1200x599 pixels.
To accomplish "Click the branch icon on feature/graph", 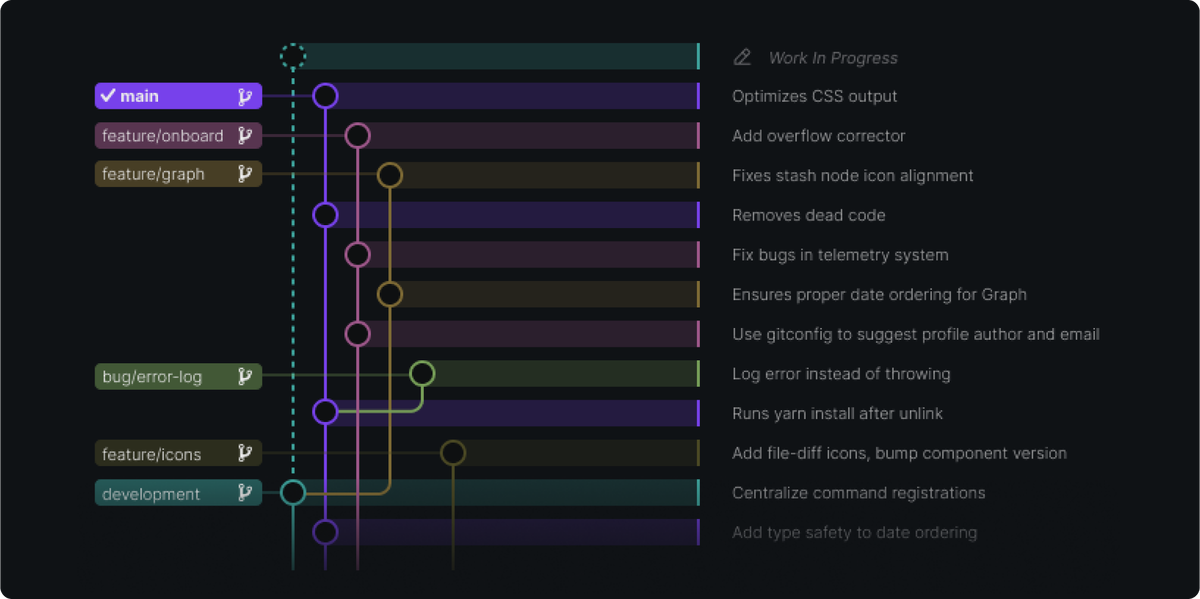I will point(244,174).
